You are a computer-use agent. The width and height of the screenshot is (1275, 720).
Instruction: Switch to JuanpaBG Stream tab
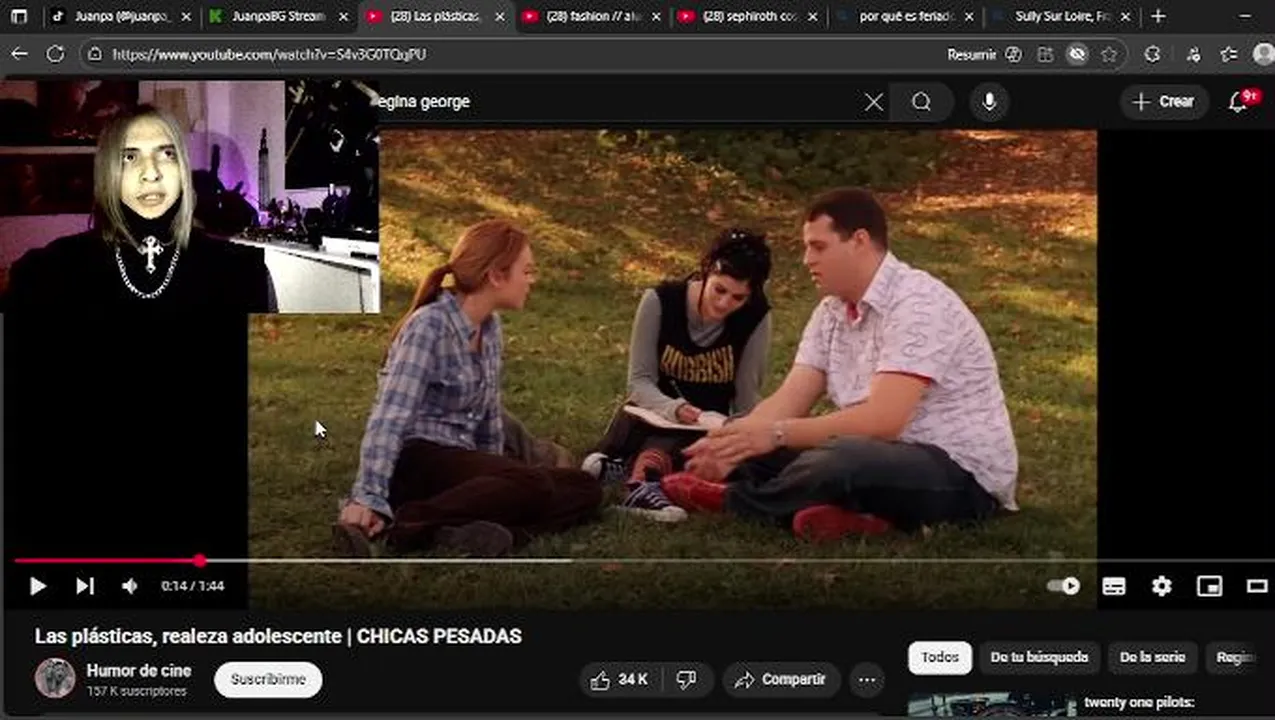pyautogui.click(x=278, y=17)
